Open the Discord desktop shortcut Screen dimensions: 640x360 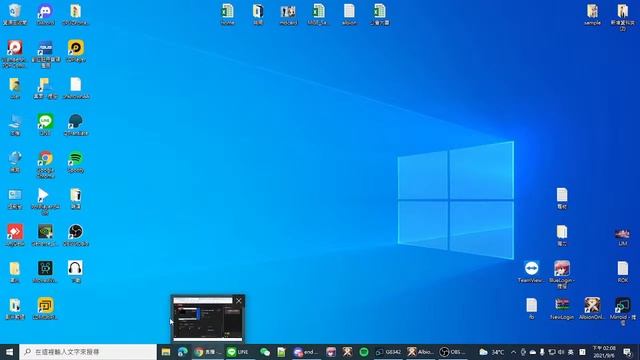pyautogui.click(x=45, y=14)
